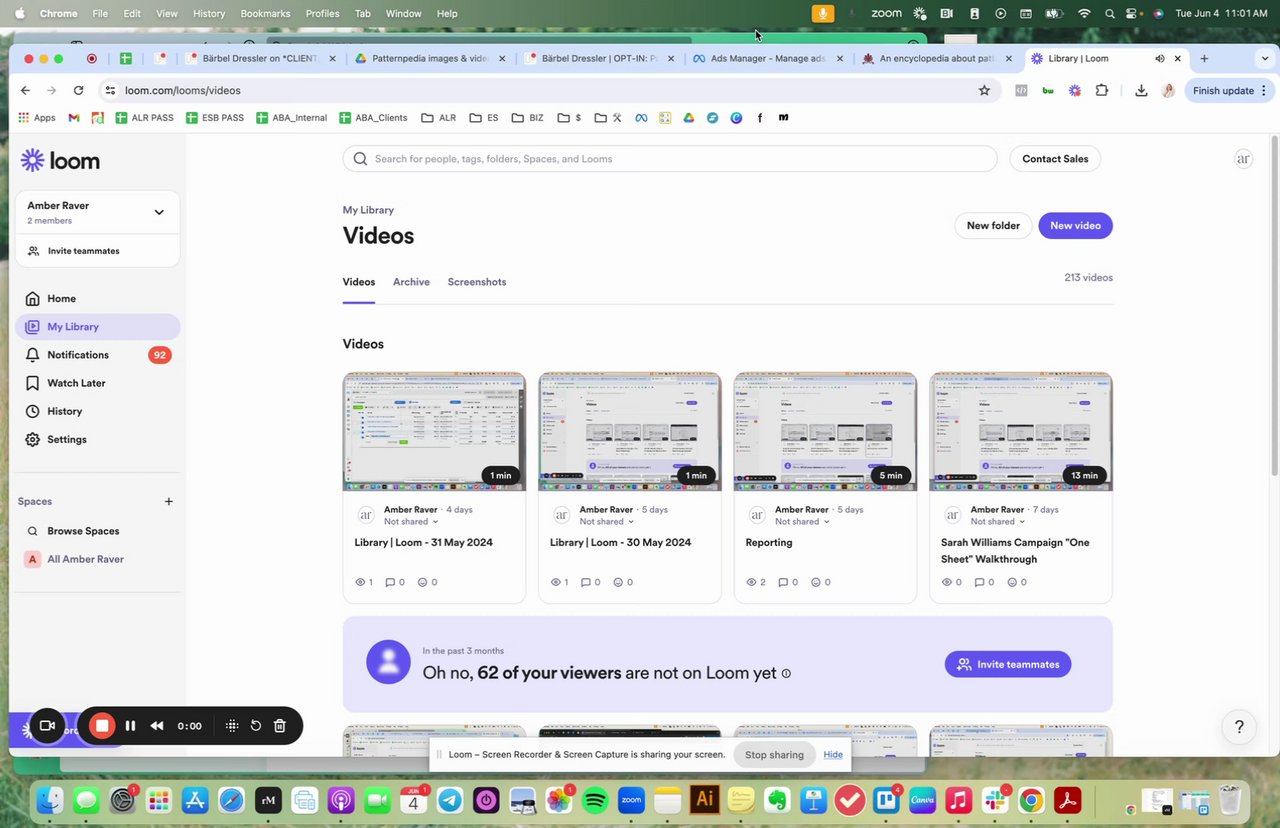Screen dimensions: 1280x828
Task: Click the rewind icon in the recorder bar
Action: click(x=157, y=726)
